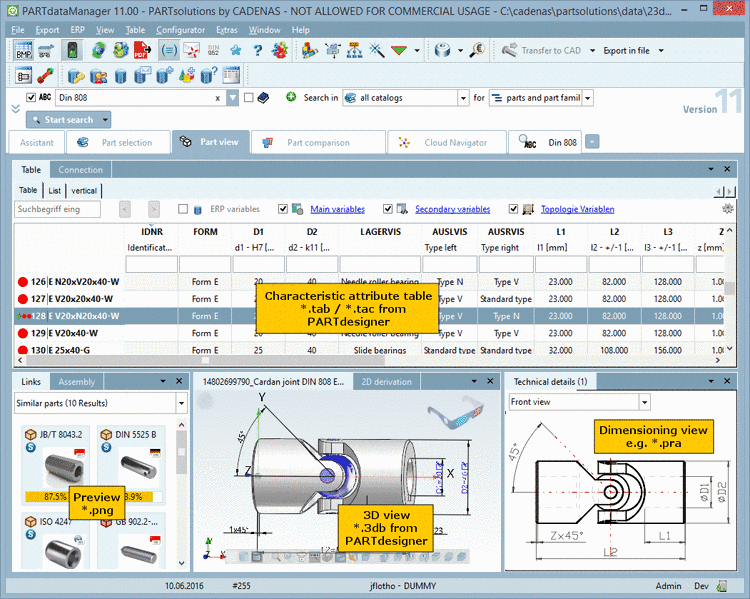The image size is (750, 599).
Task: Click the wrench tool icon in second toolbar row
Action: click(46, 75)
